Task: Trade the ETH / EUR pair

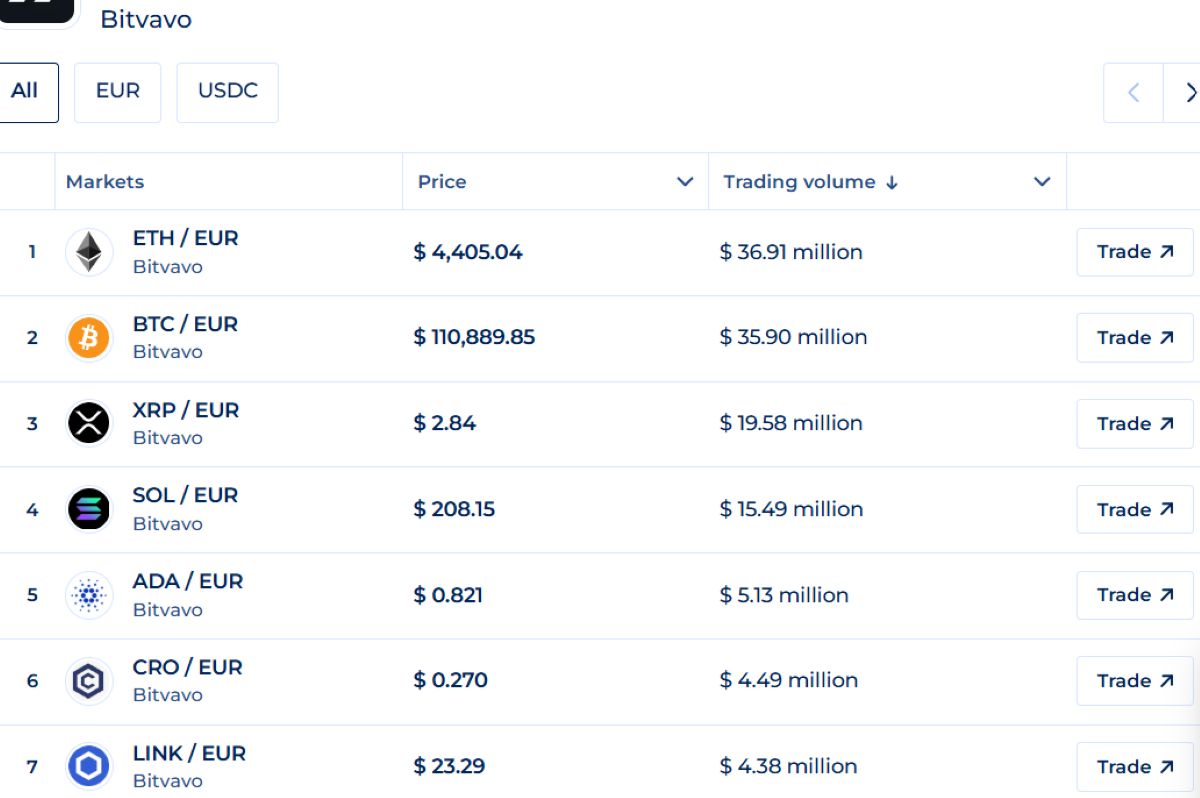Action: 1135,252
